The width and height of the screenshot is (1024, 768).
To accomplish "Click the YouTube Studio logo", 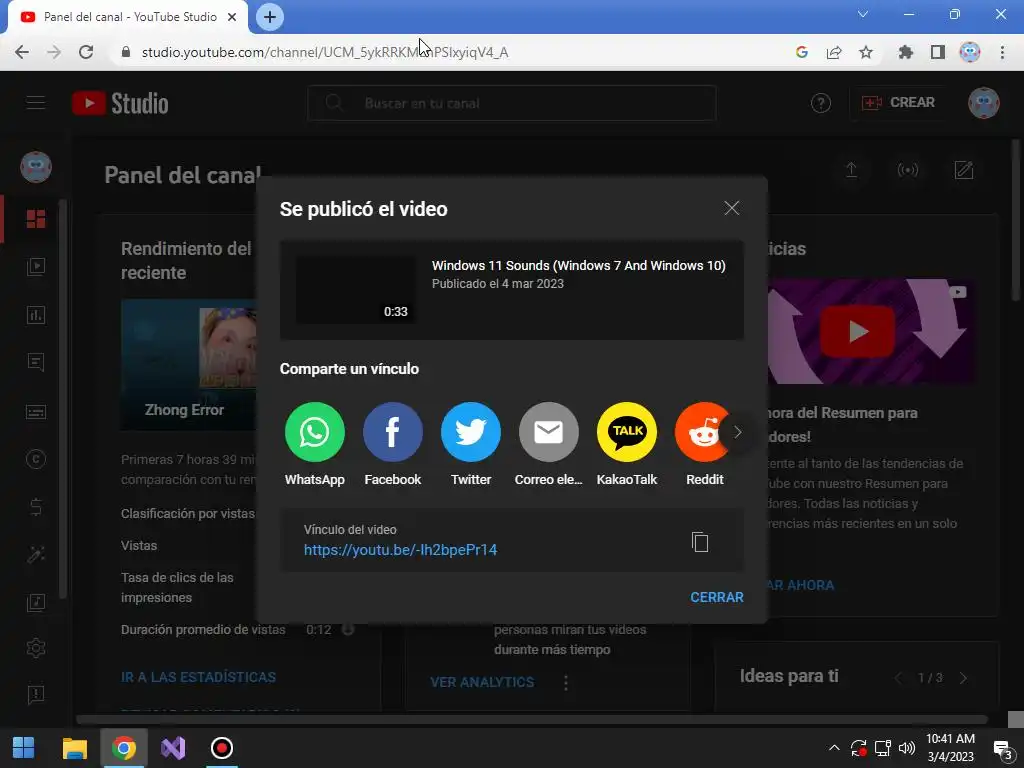I will point(120,103).
